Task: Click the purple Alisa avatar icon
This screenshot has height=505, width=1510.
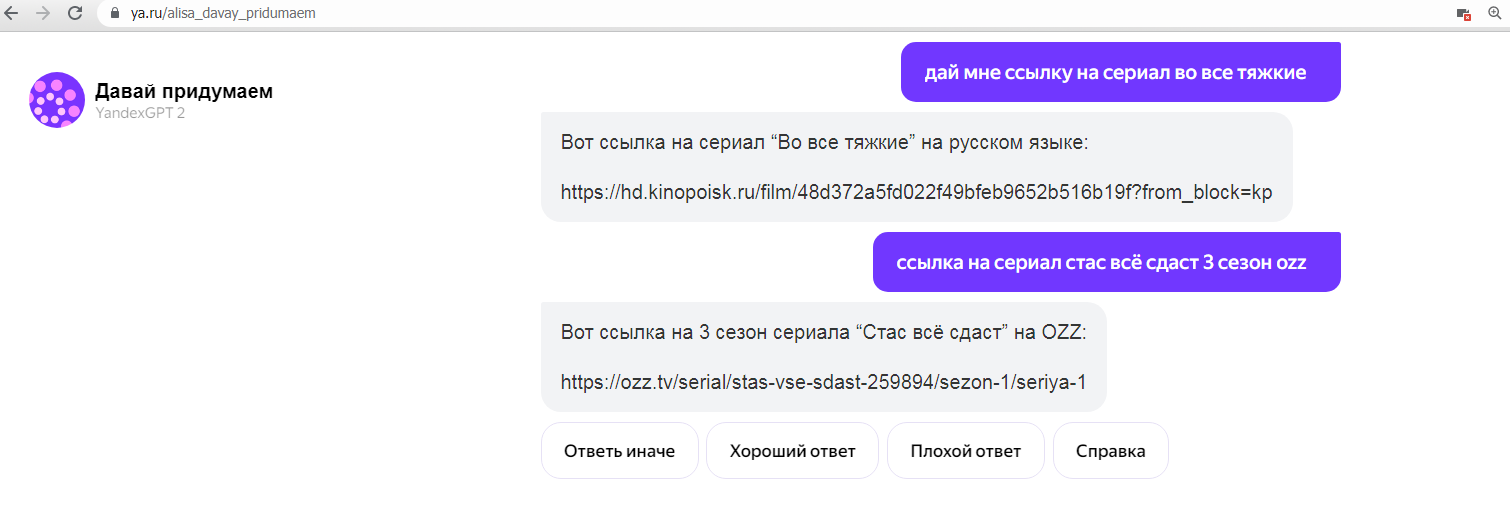Action: tap(57, 100)
